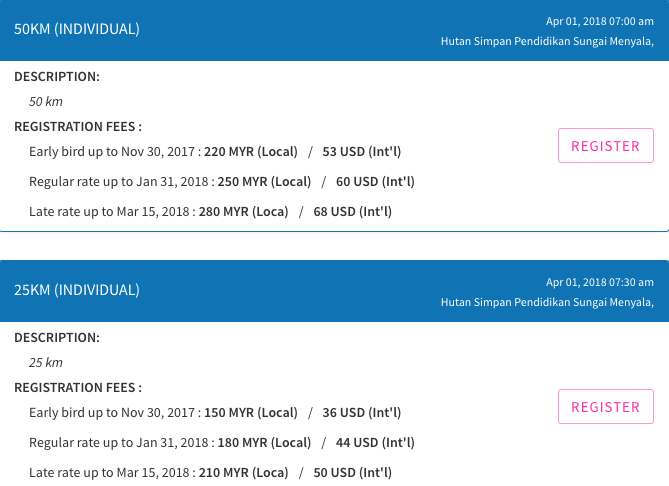
Task: Click the 25 km description text
Action: 46,363
